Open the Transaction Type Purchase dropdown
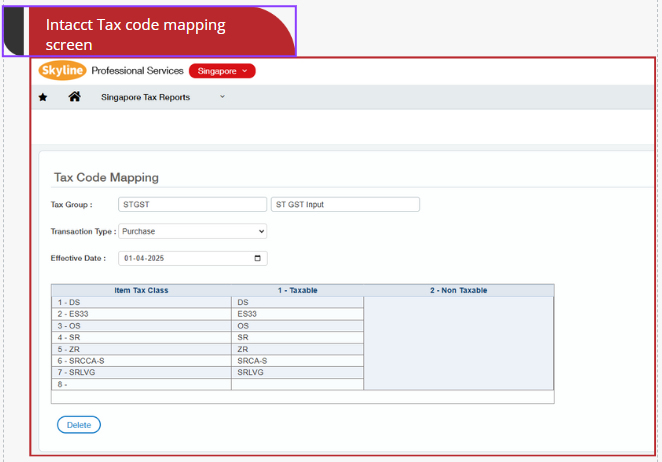The image size is (662, 462). coord(192,231)
